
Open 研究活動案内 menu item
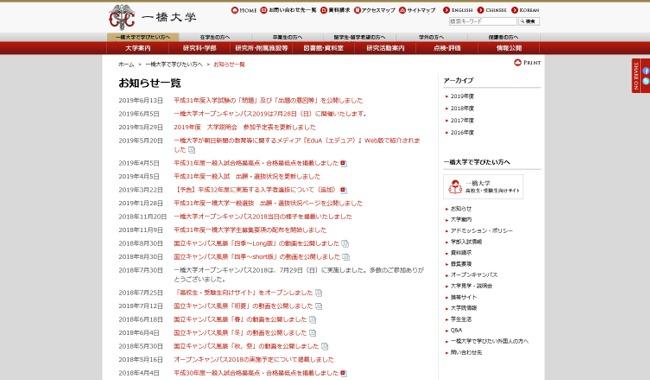(385, 48)
